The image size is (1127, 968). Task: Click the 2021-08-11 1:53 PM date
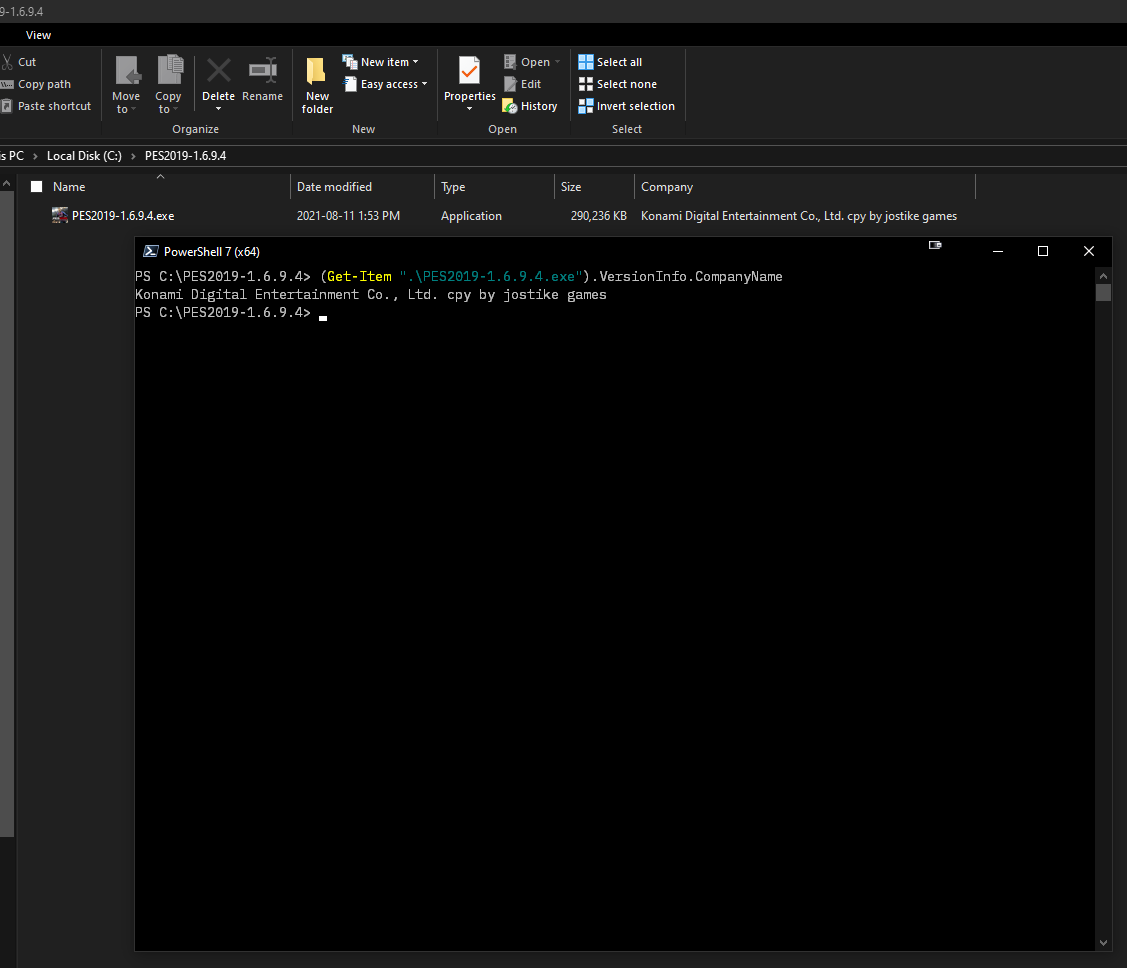pos(348,216)
